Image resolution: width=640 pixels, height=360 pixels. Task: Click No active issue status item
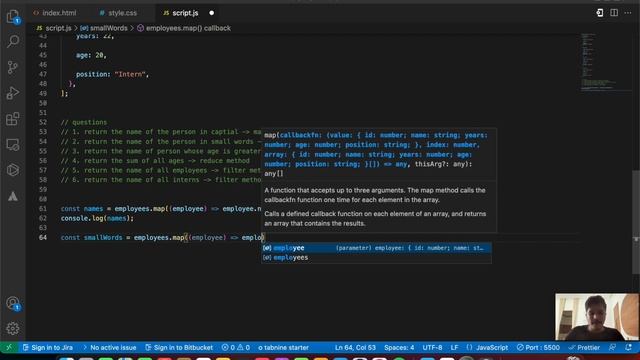tap(109, 348)
